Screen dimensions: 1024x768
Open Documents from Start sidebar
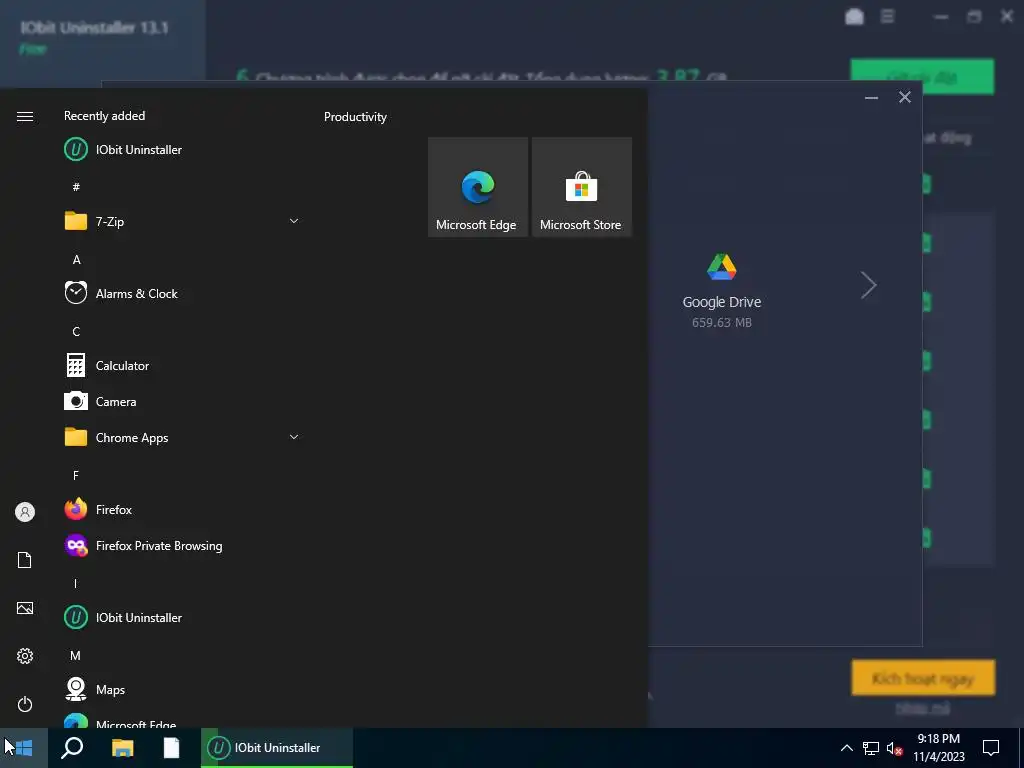click(x=25, y=560)
